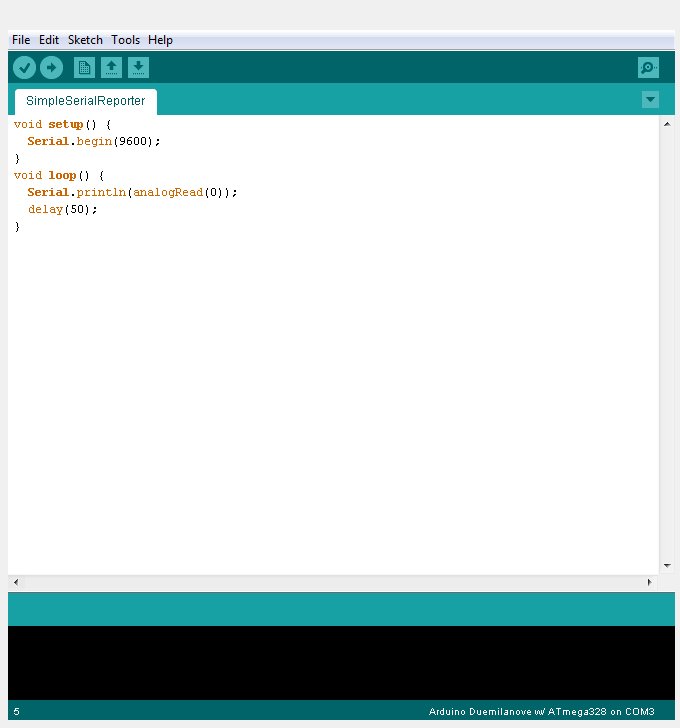Click the board info 'Arduino Duemilanove w/ ATmega328 on COM3'
The image size is (680, 728).
point(542,712)
